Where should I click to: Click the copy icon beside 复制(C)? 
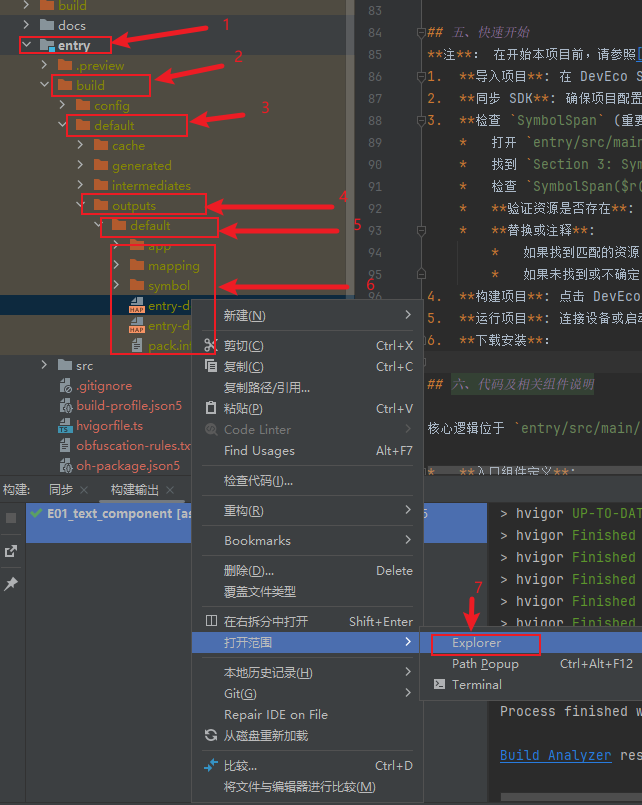point(210,366)
